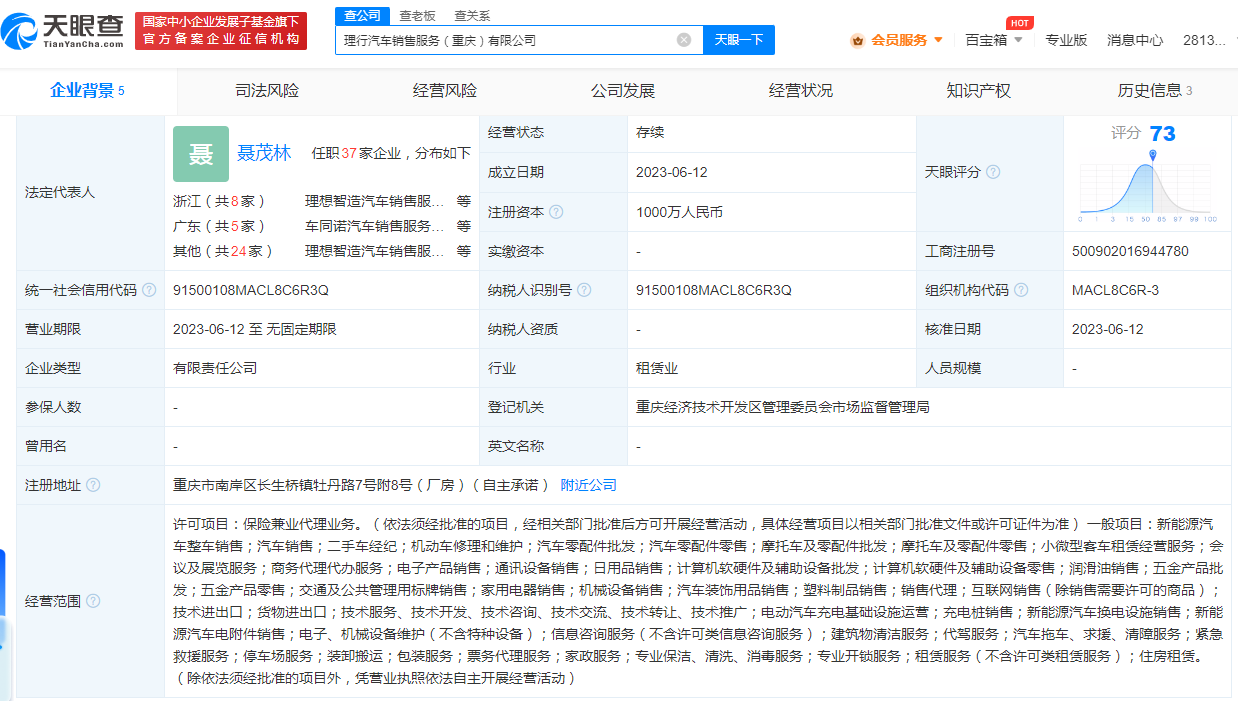The image size is (1238, 701).
Task: Switch to the 经营风险 tab
Action: pos(445,91)
